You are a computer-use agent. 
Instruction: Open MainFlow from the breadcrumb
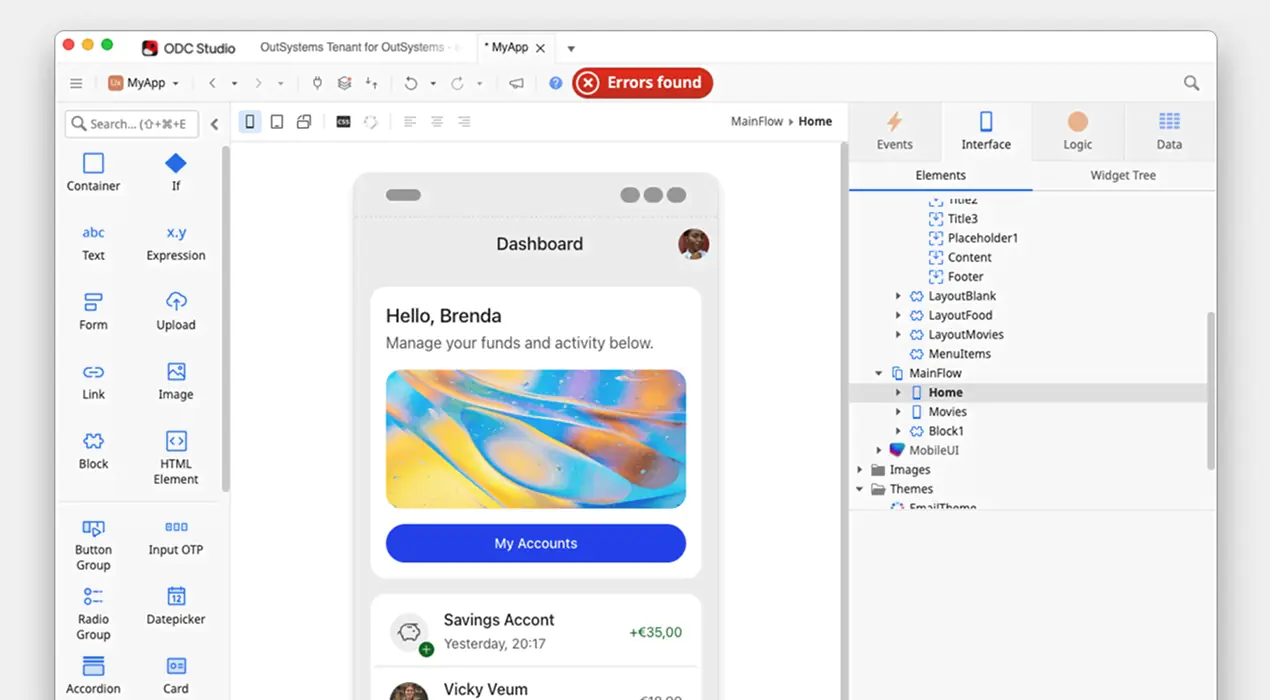[757, 120]
